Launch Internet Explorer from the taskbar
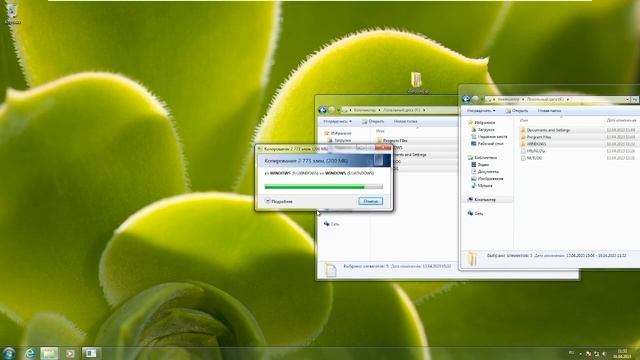The image size is (640, 360). click(x=30, y=353)
